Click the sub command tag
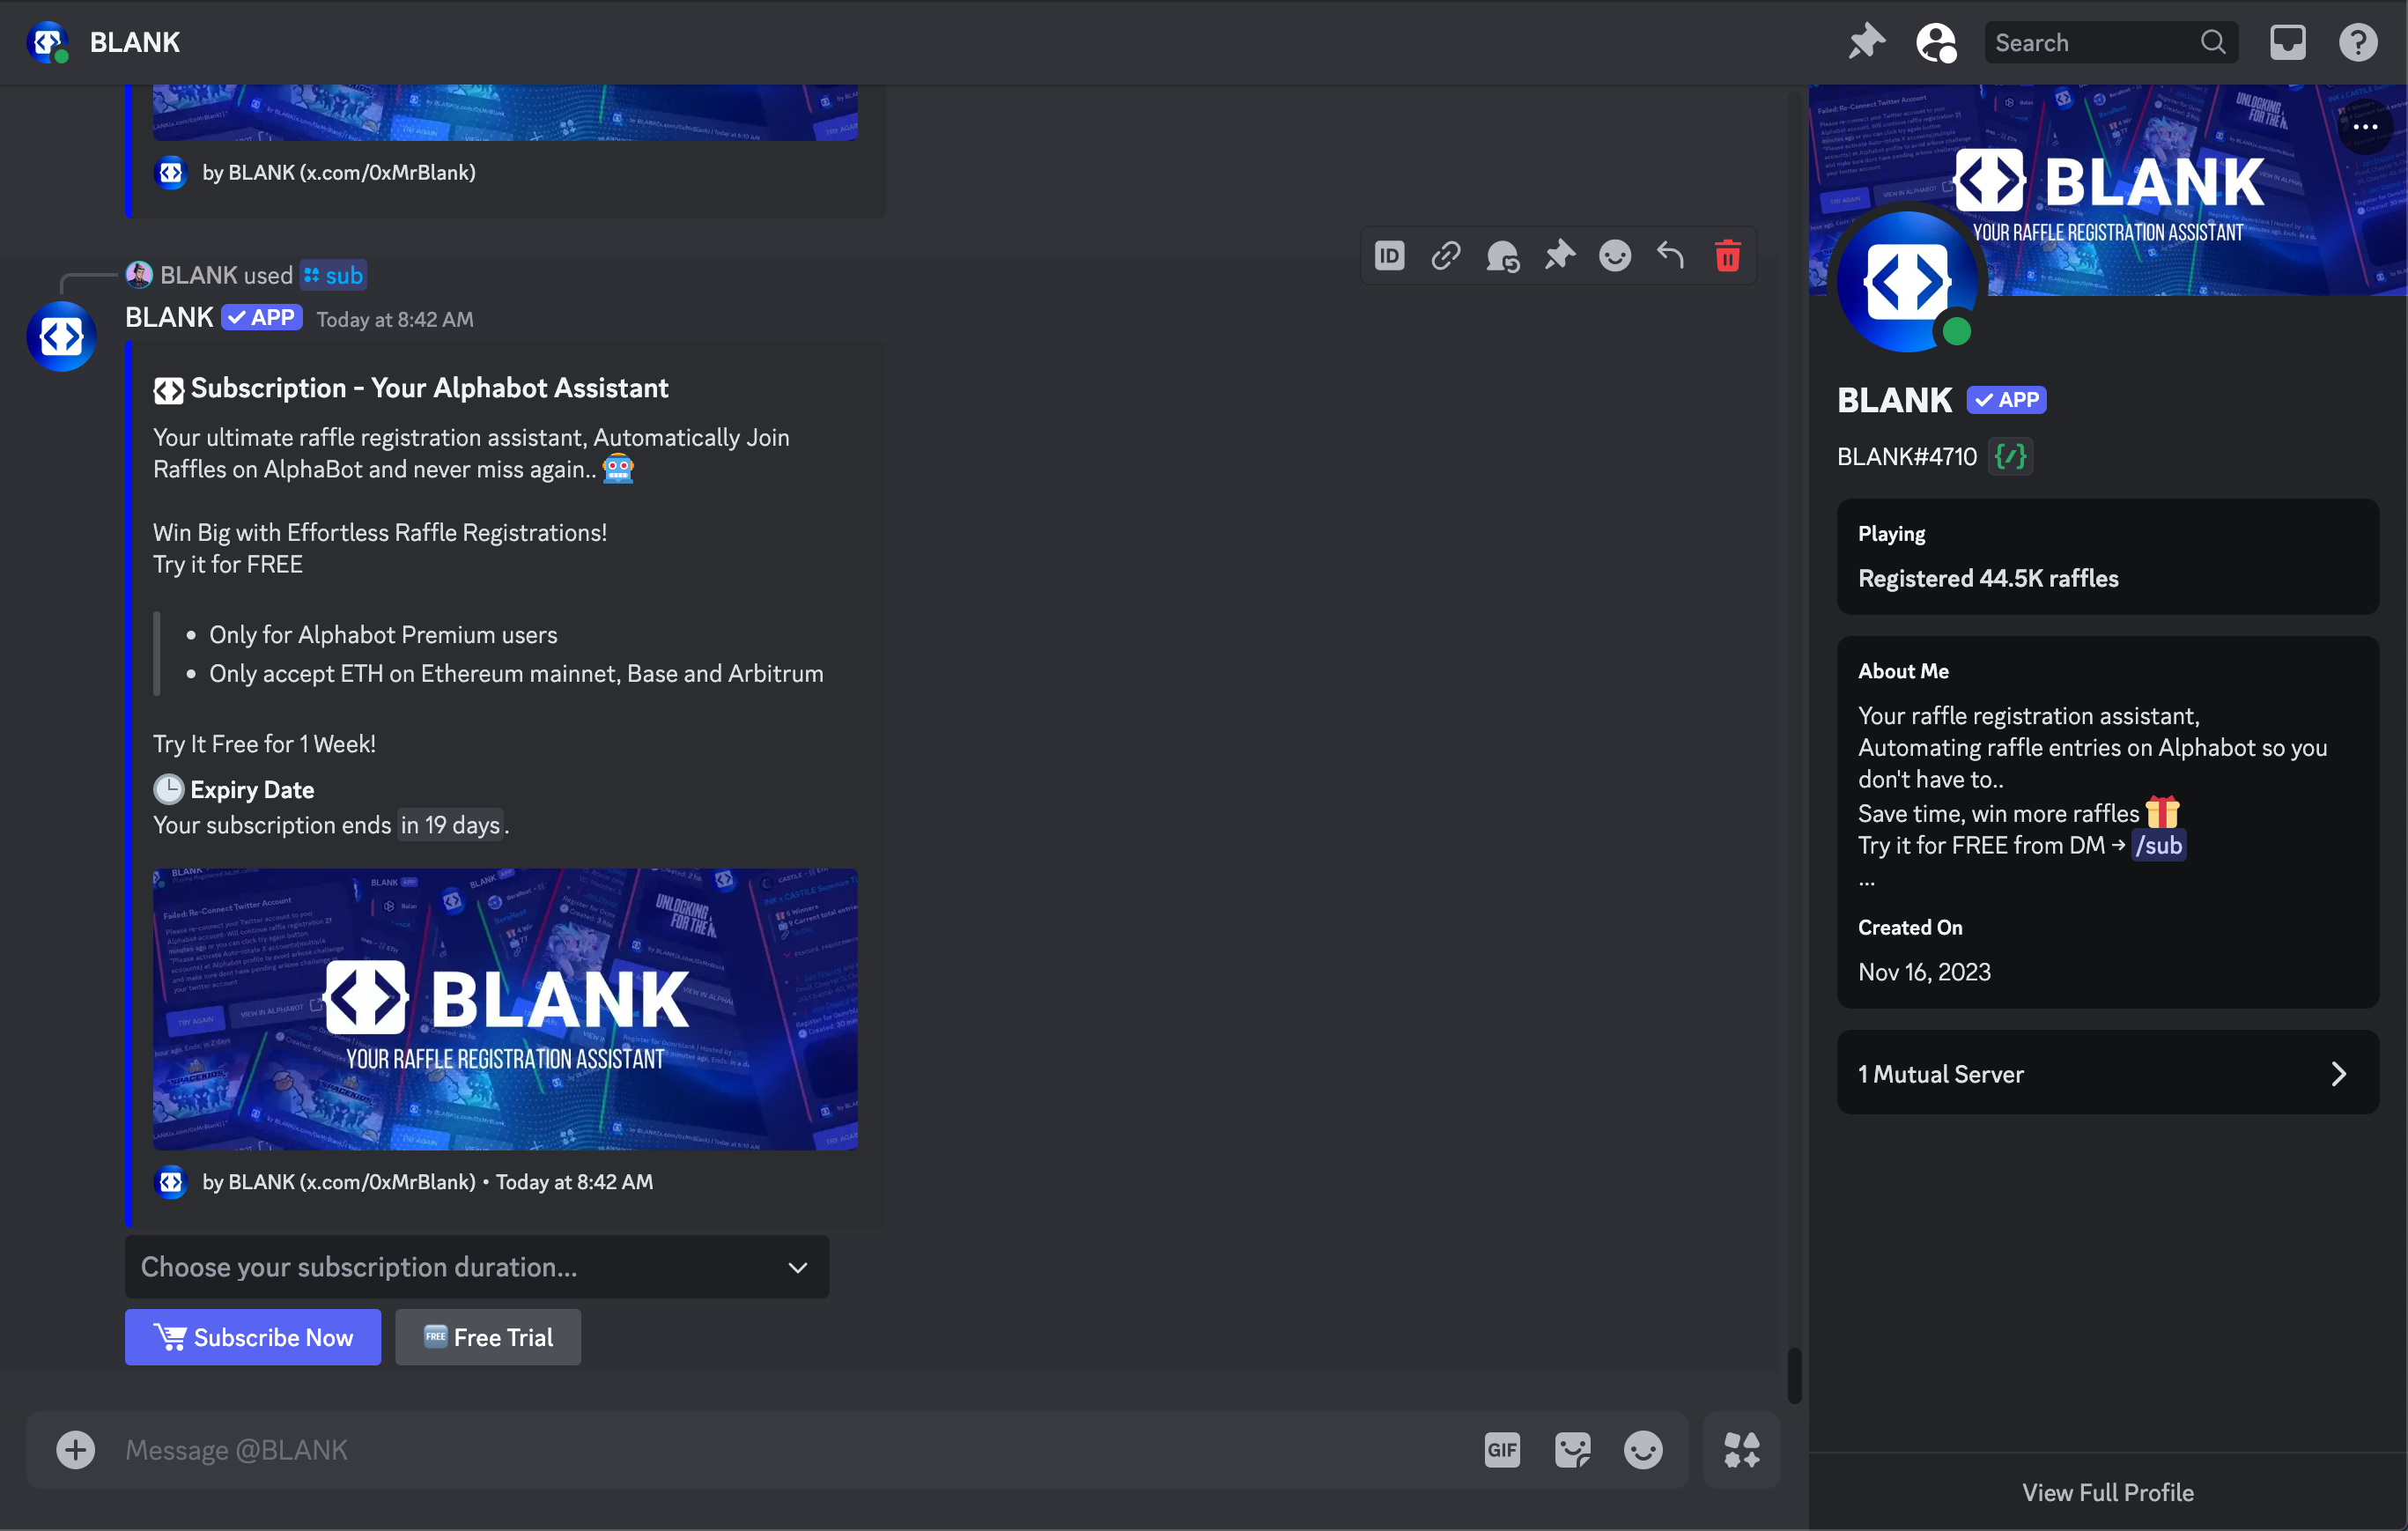Screen dimensions: 2408x1531 [x=335, y=275]
